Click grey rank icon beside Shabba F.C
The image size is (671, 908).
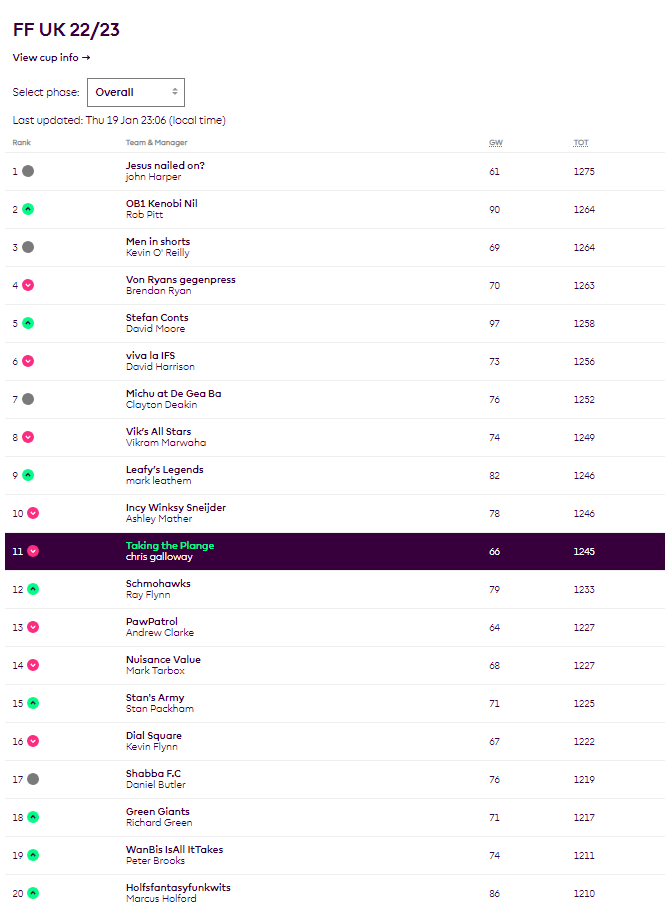[33, 779]
